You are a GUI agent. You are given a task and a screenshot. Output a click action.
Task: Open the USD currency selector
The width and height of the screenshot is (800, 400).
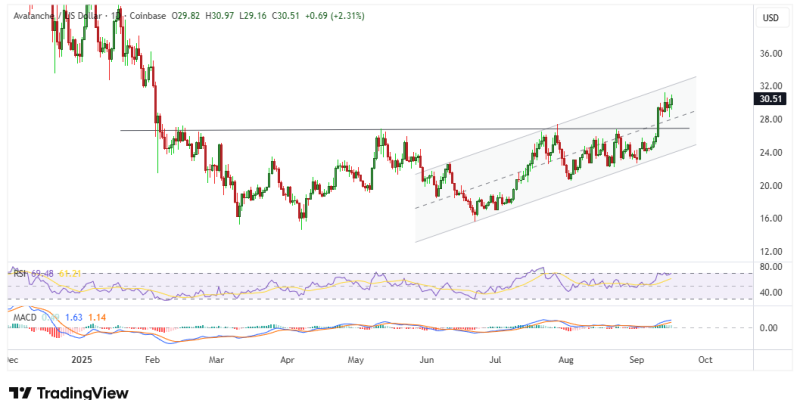tap(770, 18)
